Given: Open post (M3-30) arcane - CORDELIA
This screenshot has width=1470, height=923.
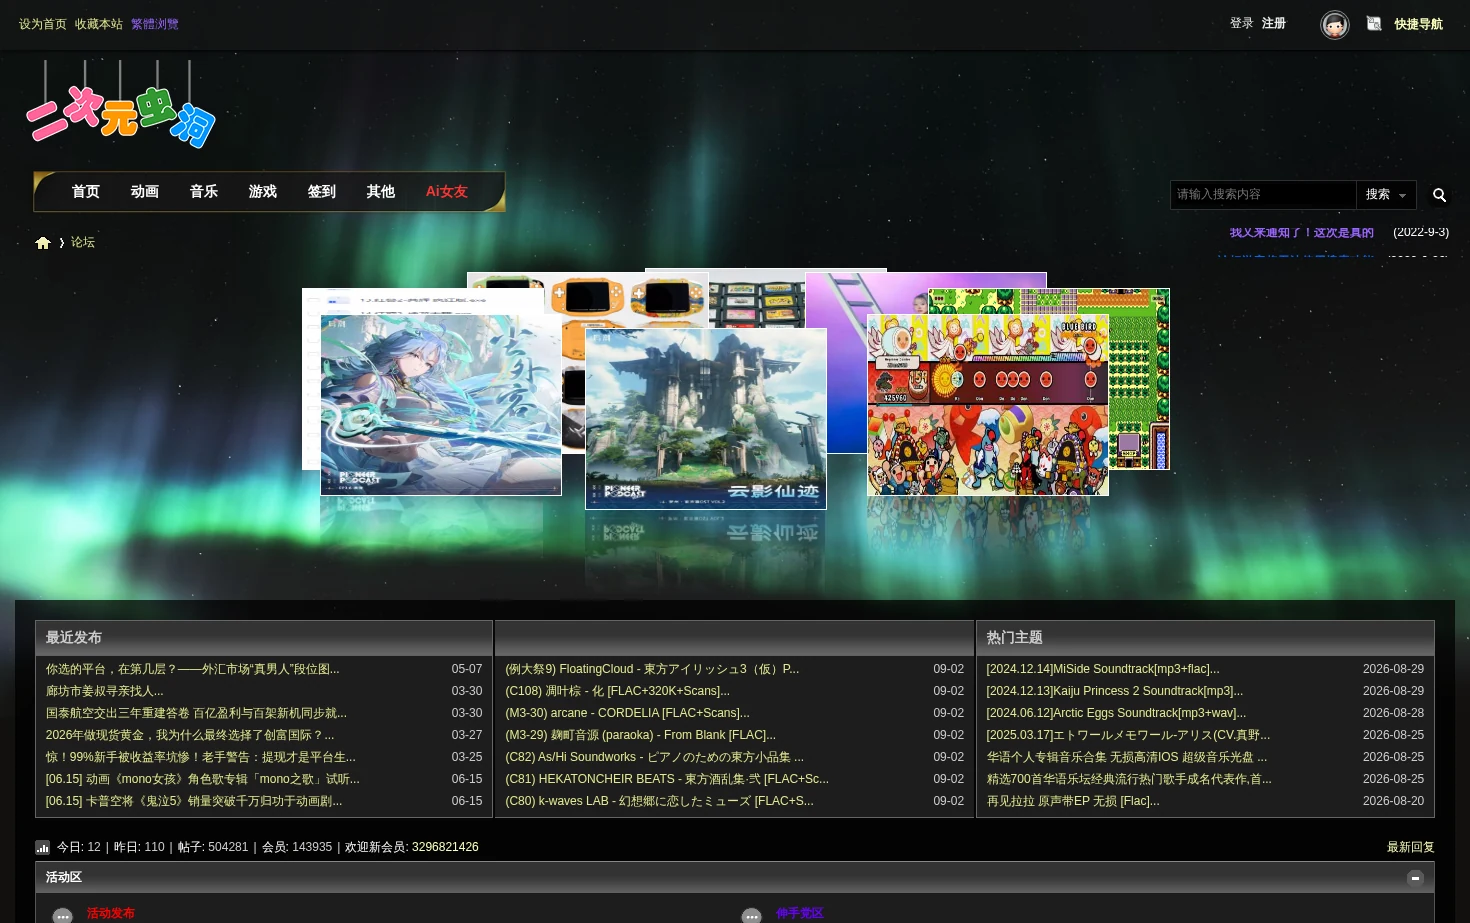Looking at the screenshot, I should [627, 713].
